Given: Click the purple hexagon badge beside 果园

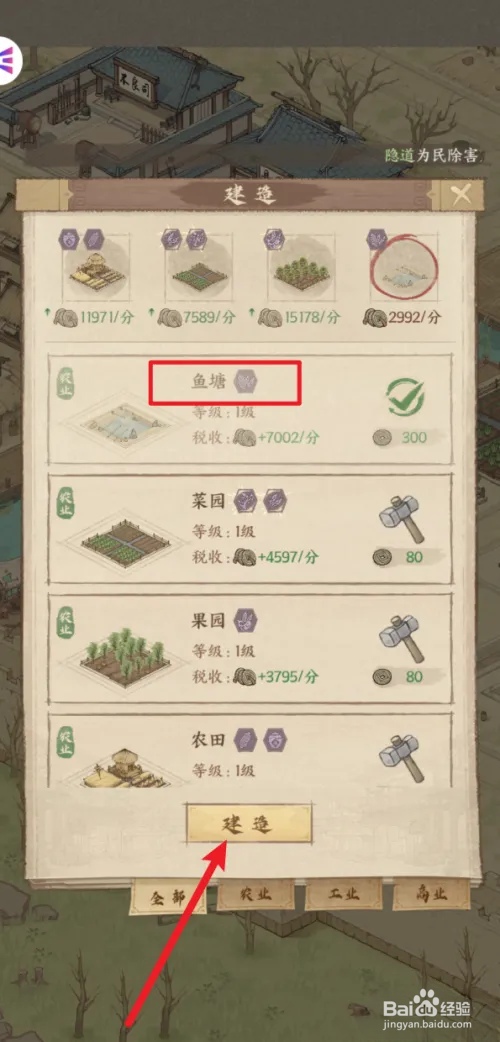Looking at the screenshot, I should click(246, 621).
